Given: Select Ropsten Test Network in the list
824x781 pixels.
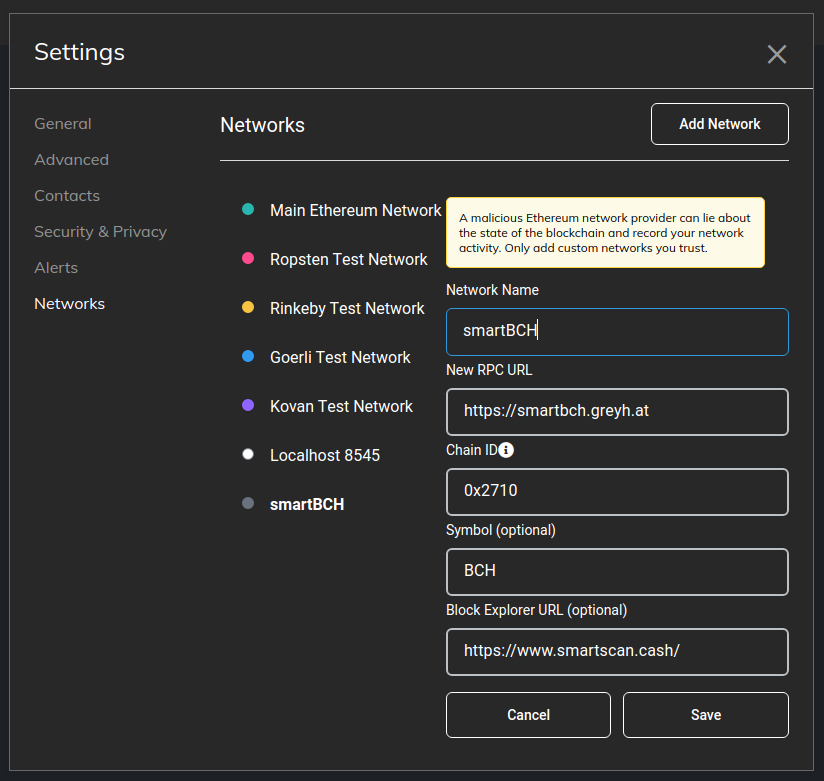Looking at the screenshot, I should click(349, 259).
